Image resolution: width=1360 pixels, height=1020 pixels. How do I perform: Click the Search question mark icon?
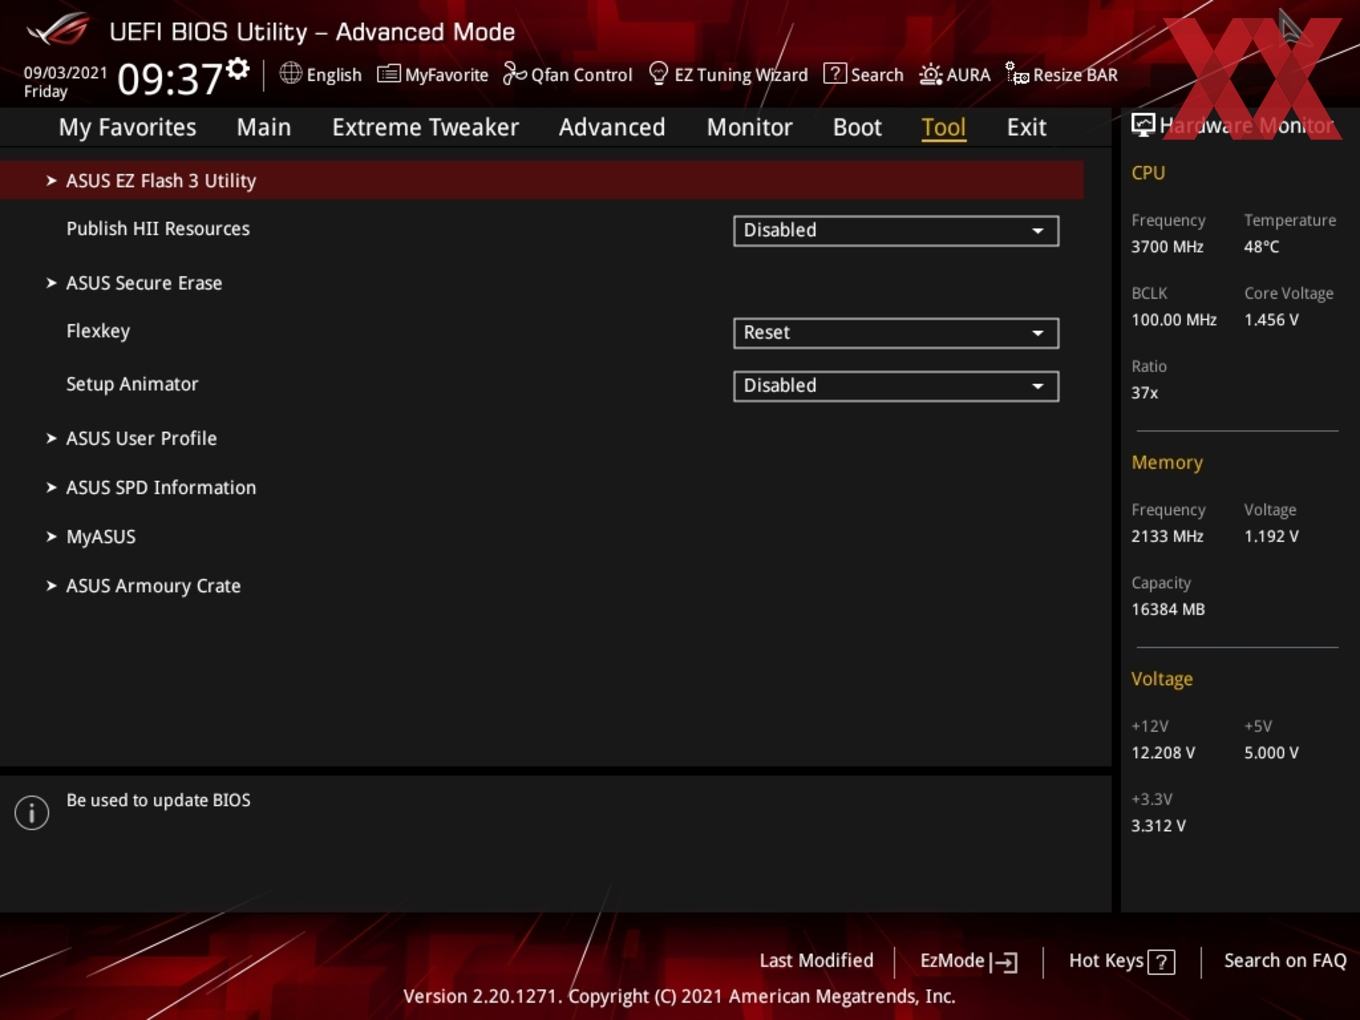834,74
